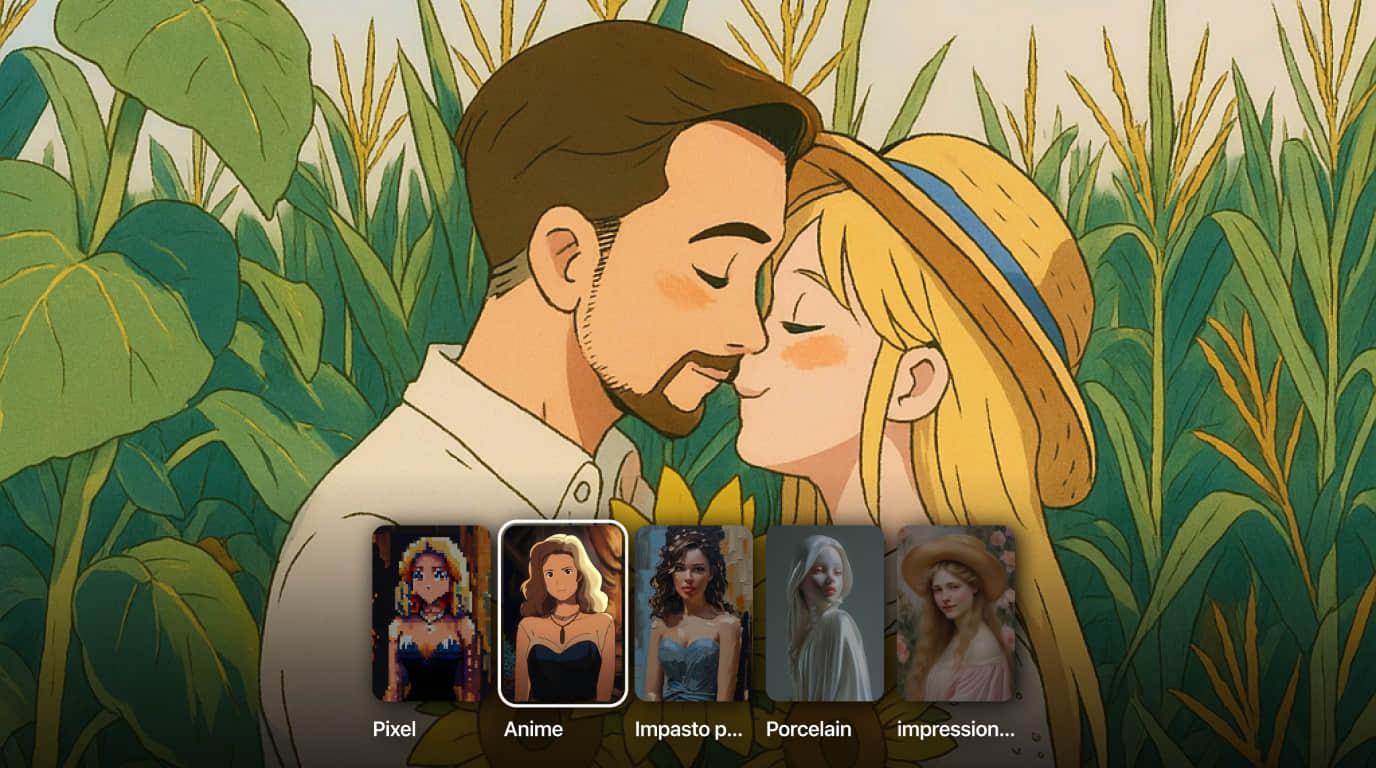This screenshot has height=768, width=1376.
Task: Choose the Impasto painting style thumbnail
Action: tap(694, 613)
